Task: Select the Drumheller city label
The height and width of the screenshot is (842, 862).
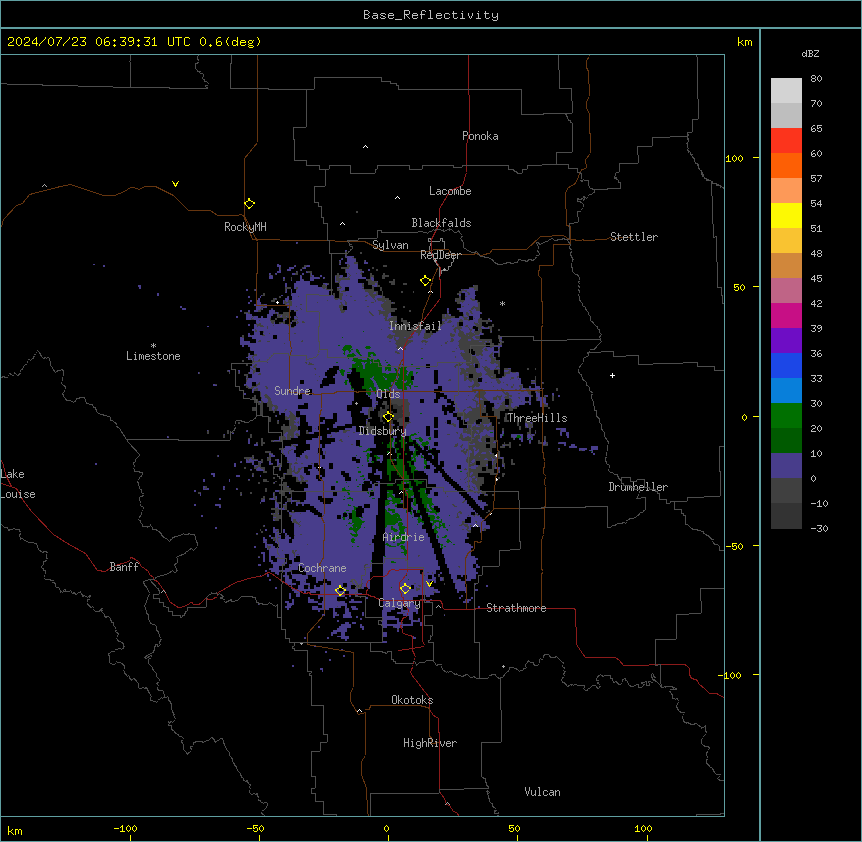Action: point(638,487)
